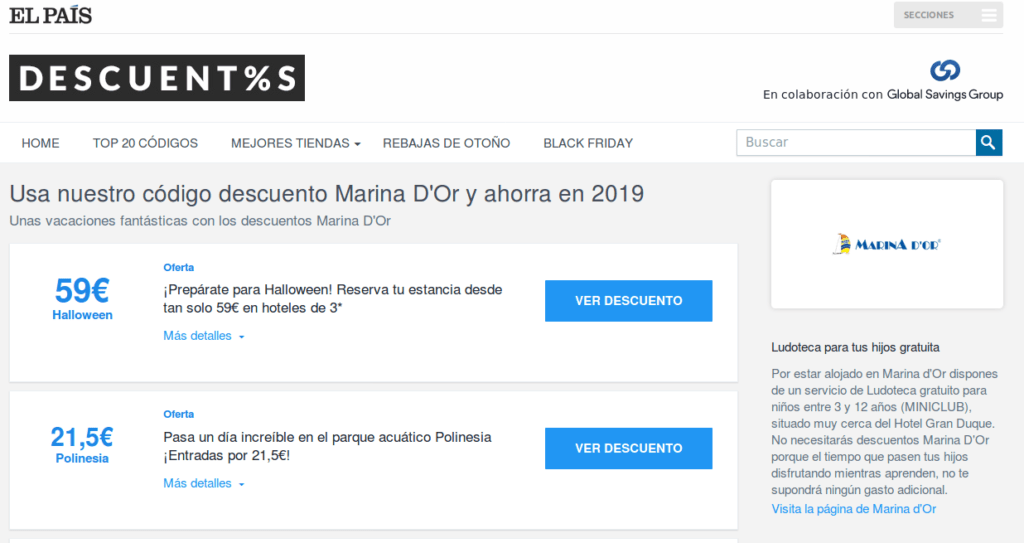Image resolution: width=1024 pixels, height=543 pixels.
Task: Click VER DESCUENTO for Polinesia offer
Action: (x=628, y=448)
